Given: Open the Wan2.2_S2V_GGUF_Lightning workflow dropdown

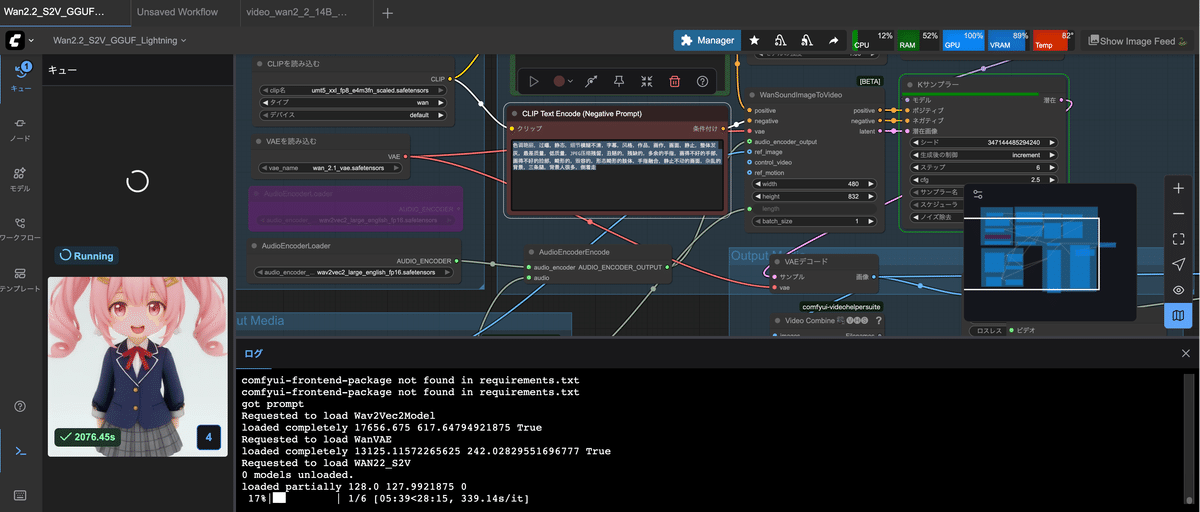Looking at the screenshot, I should click(x=119, y=40).
